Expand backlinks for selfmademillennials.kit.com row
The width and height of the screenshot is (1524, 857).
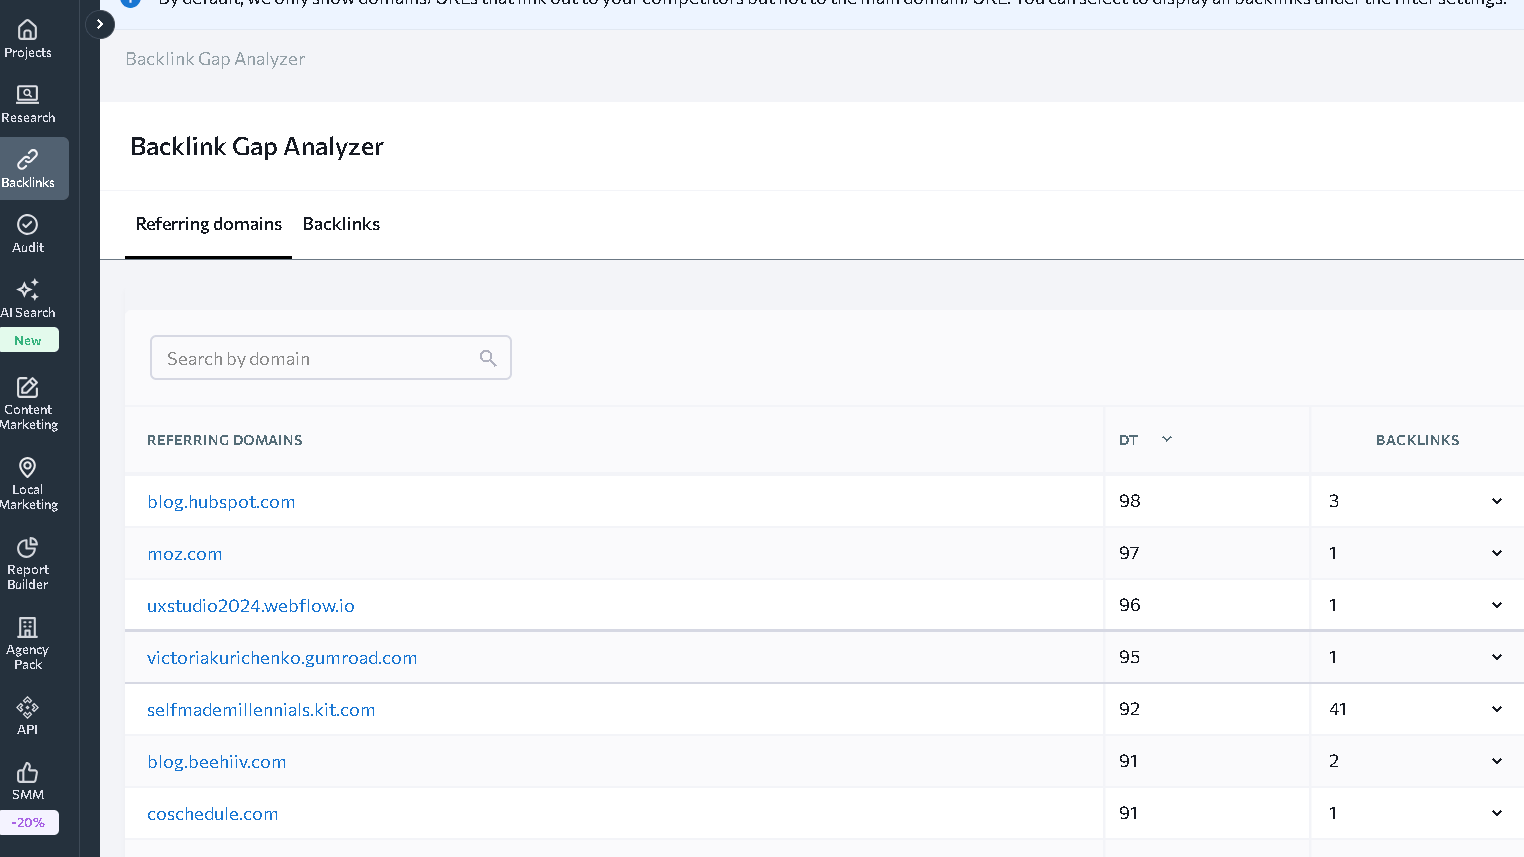click(1496, 709)
